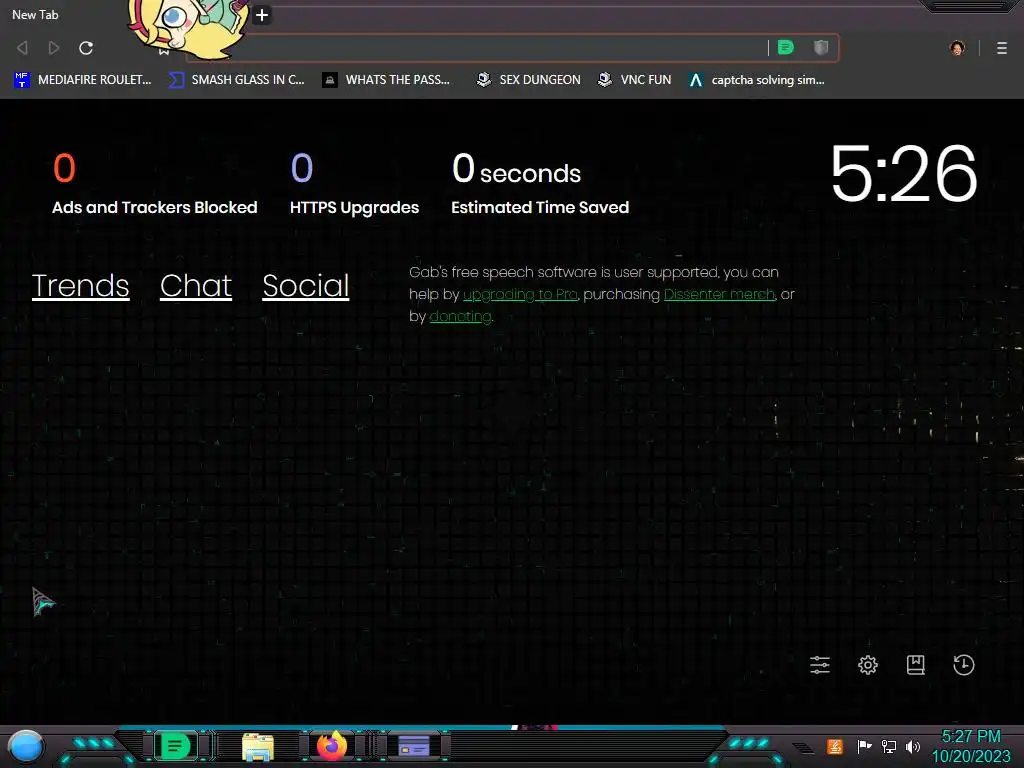
Task: Go back with the back arrow
Action: click(22, 48)
